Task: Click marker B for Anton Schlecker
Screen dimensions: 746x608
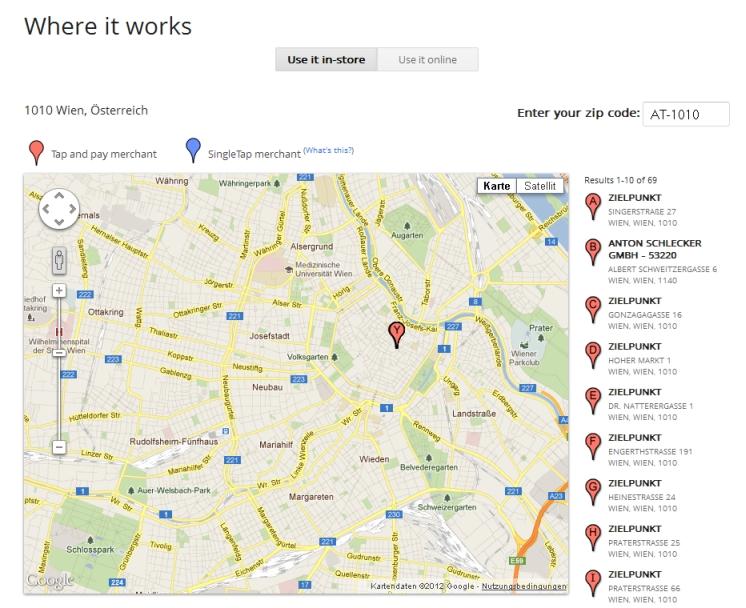Action: 592,252
